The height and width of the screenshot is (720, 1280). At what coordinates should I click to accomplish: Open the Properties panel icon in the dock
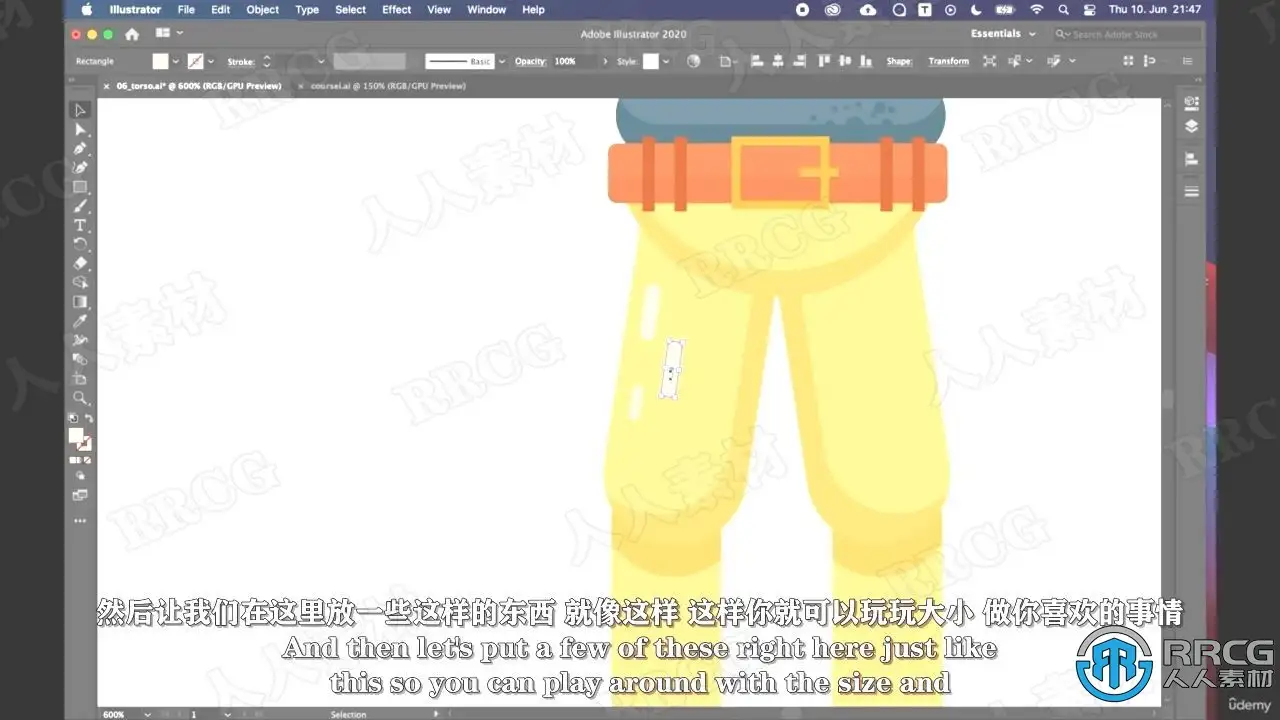[1191, 102]
